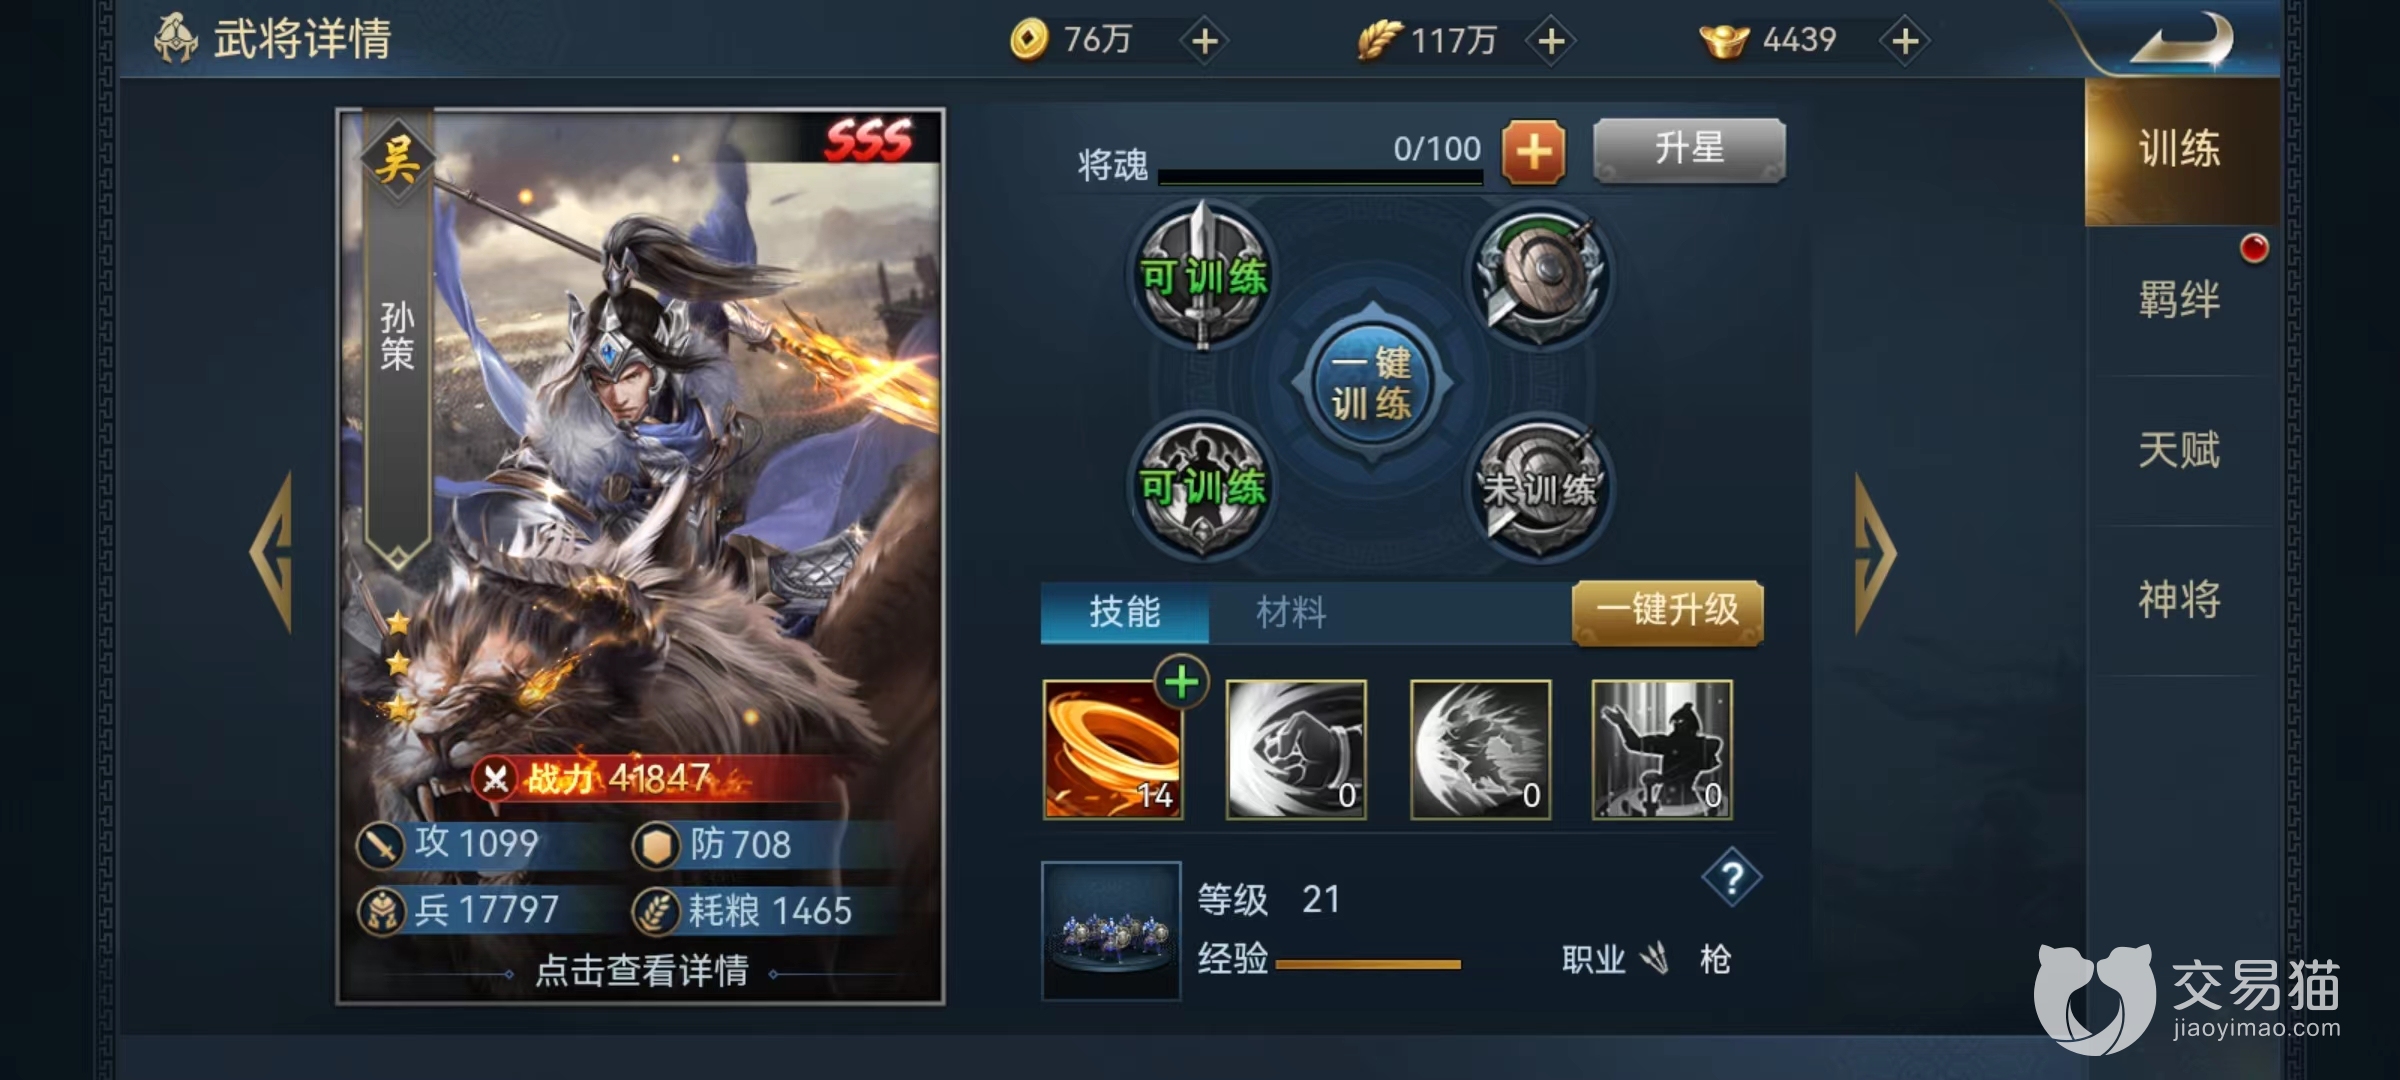Screen dimensions: 2400x1080
Task: Add gold coins with plus button
Action: coord(1205,41)
